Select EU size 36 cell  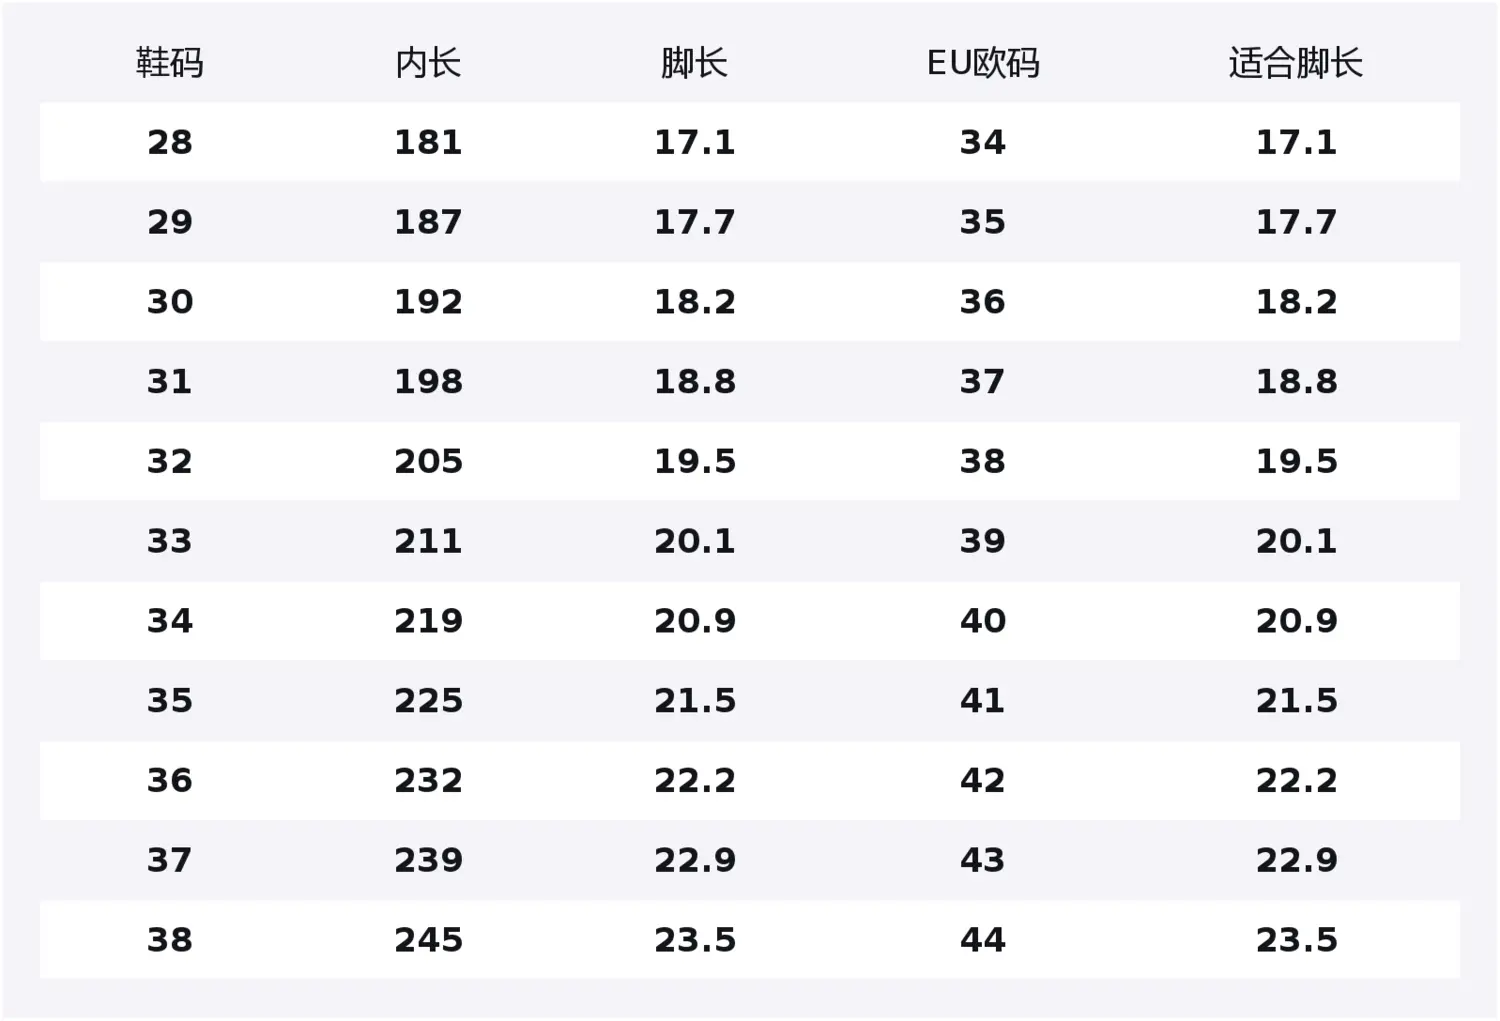click(x=983, y=302)
